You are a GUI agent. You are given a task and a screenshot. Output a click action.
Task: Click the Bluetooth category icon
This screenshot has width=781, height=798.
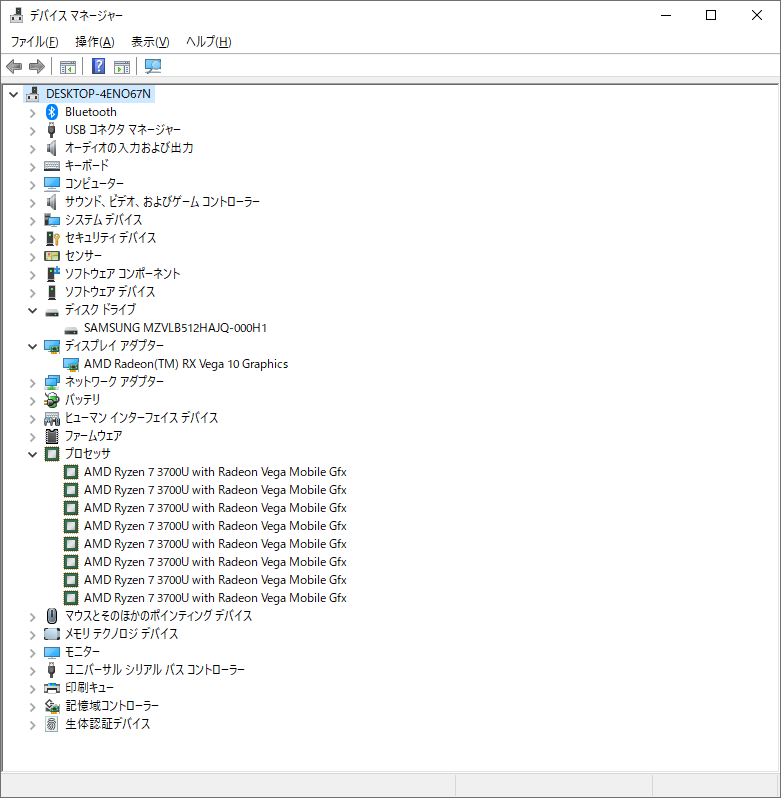click(51, 112)
